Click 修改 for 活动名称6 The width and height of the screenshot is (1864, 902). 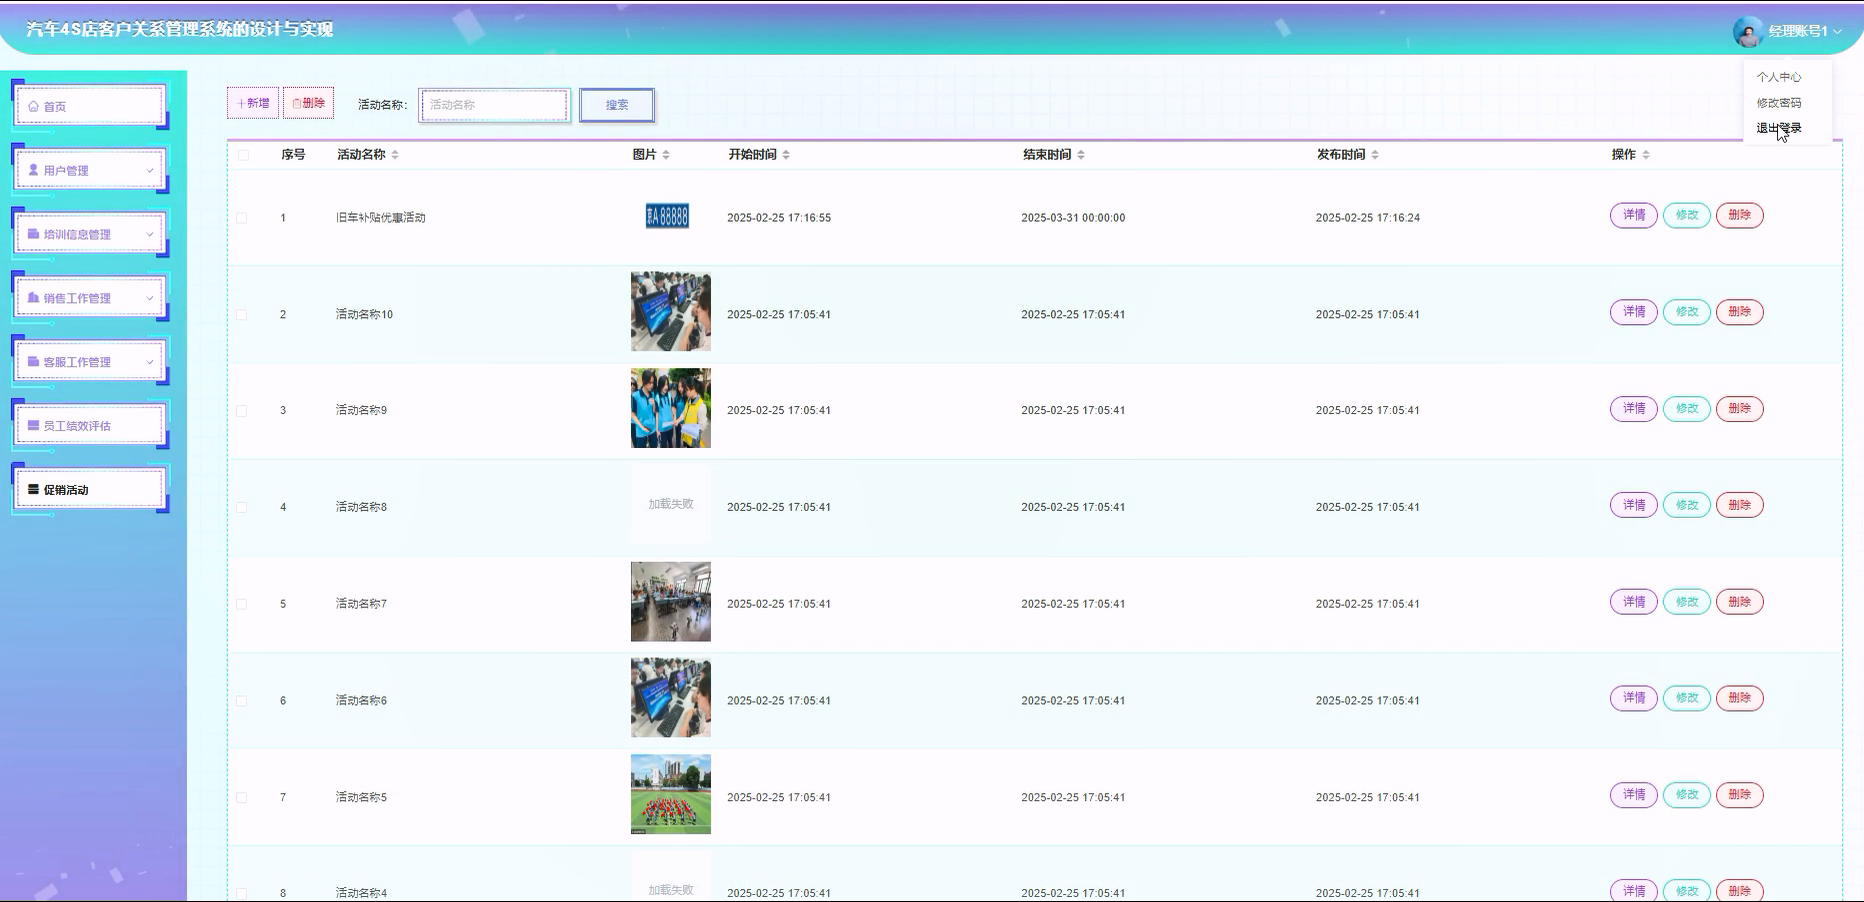[1687, 698]
